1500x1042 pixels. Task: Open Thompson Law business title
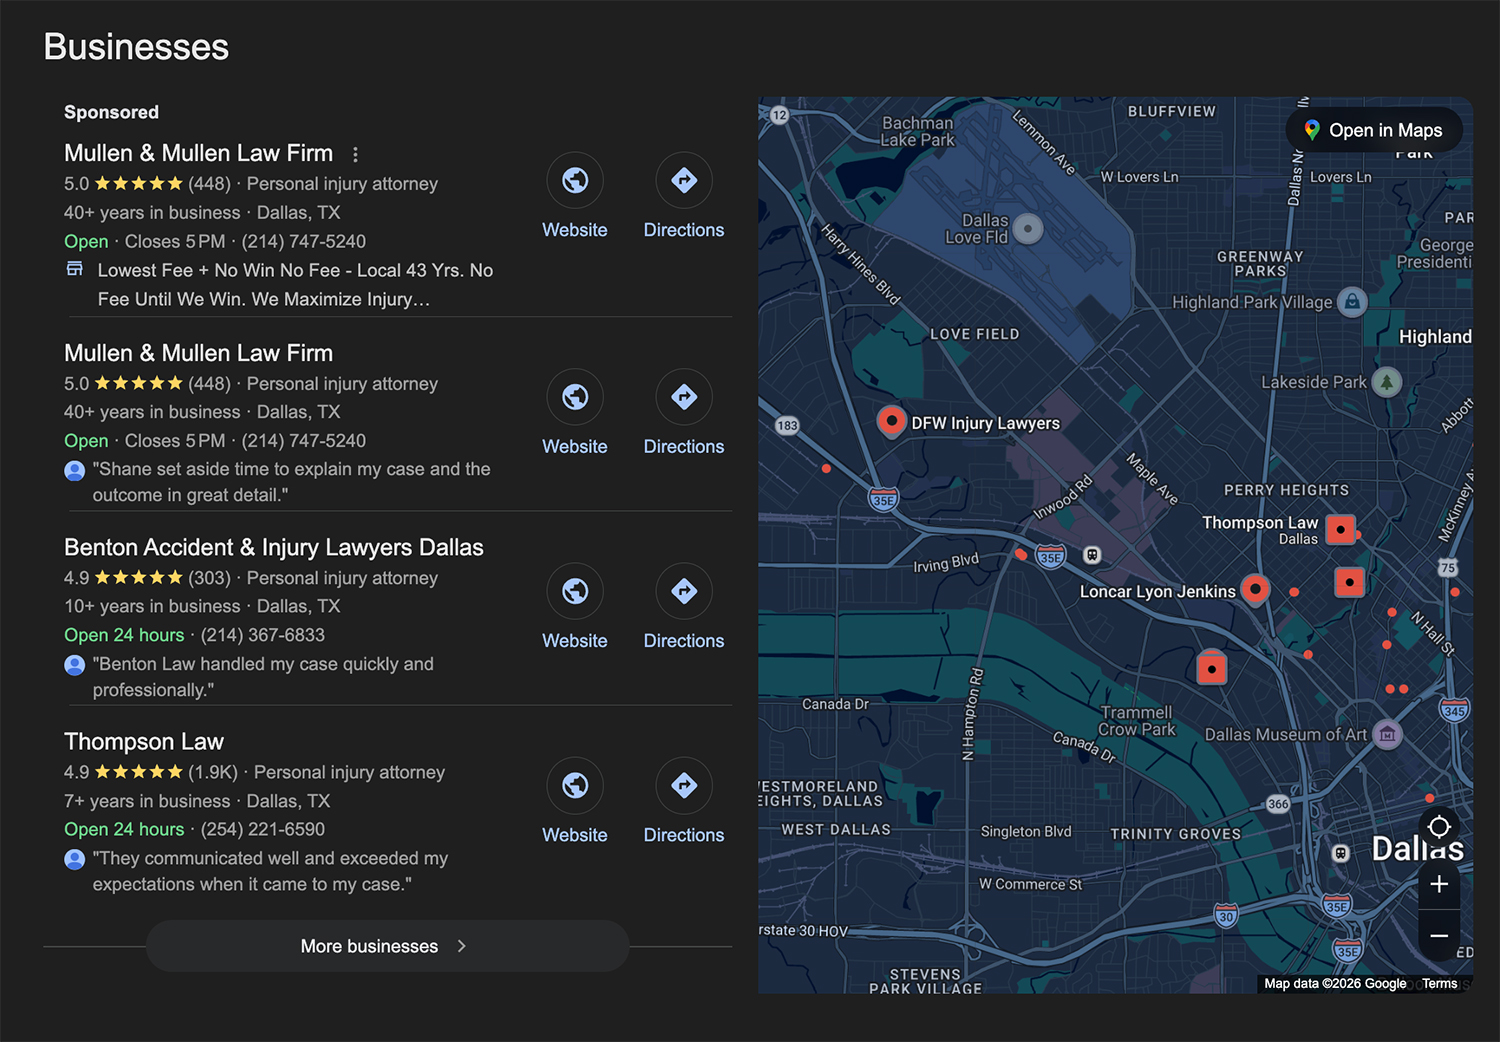click(x=144, y=742)
